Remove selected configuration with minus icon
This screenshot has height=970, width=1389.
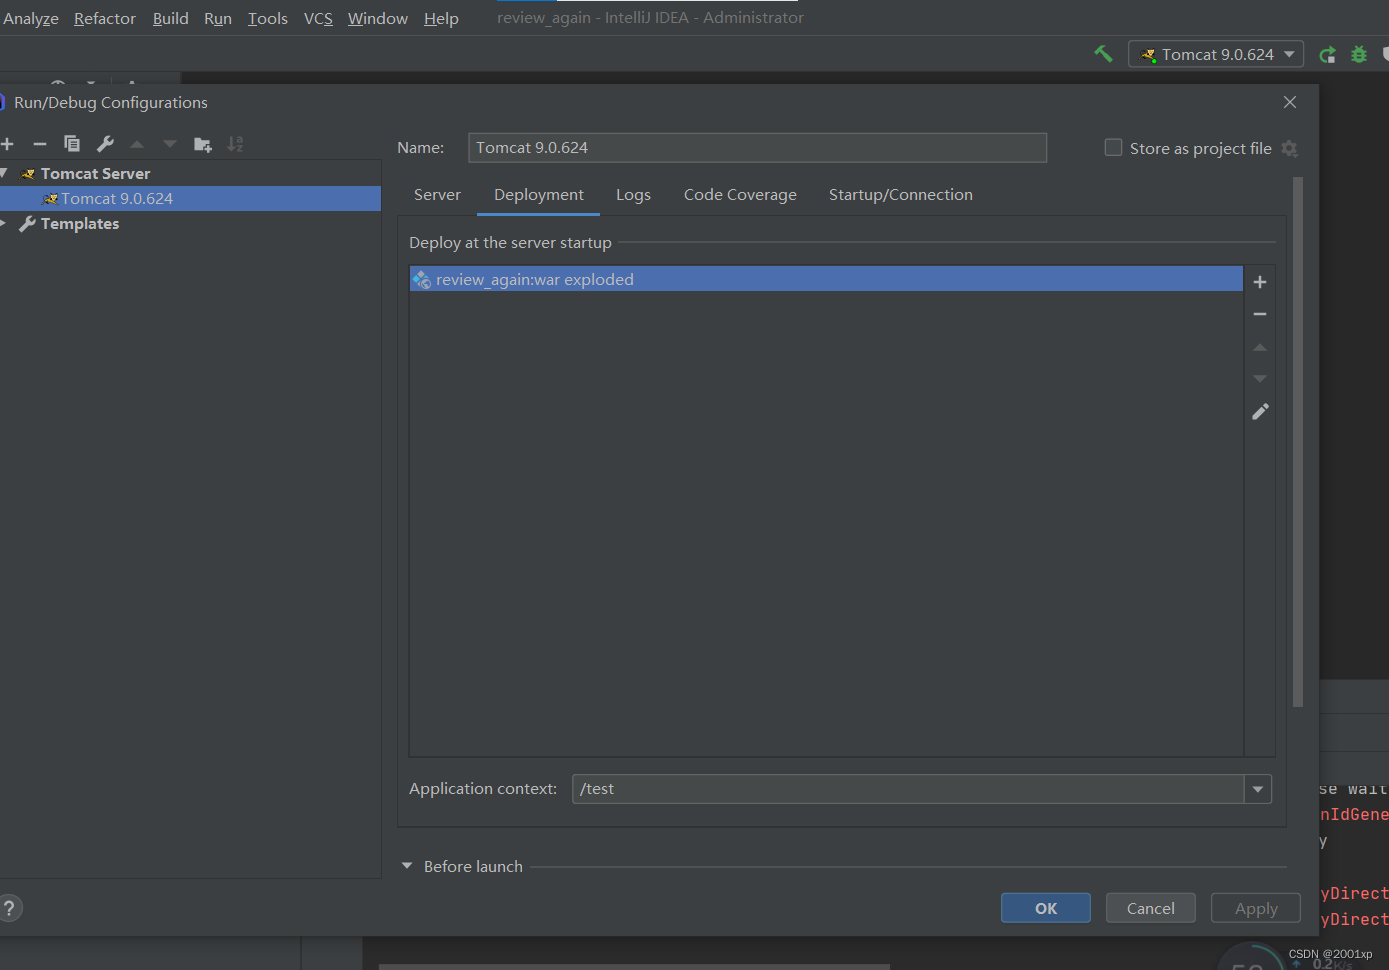(40, 144)
